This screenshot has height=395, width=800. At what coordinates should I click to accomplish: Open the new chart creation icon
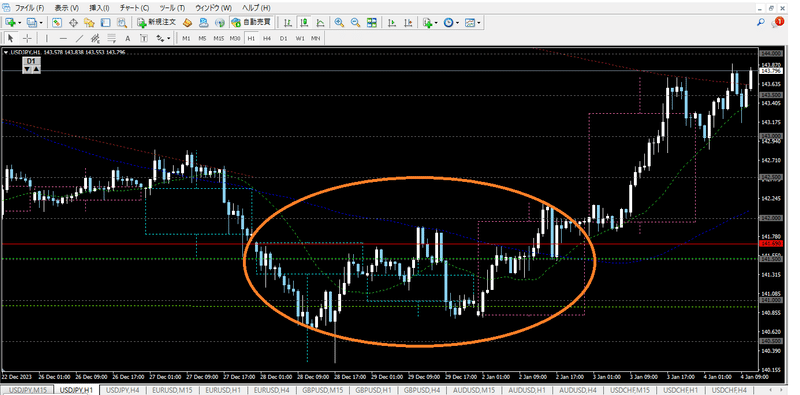(11, 22)
